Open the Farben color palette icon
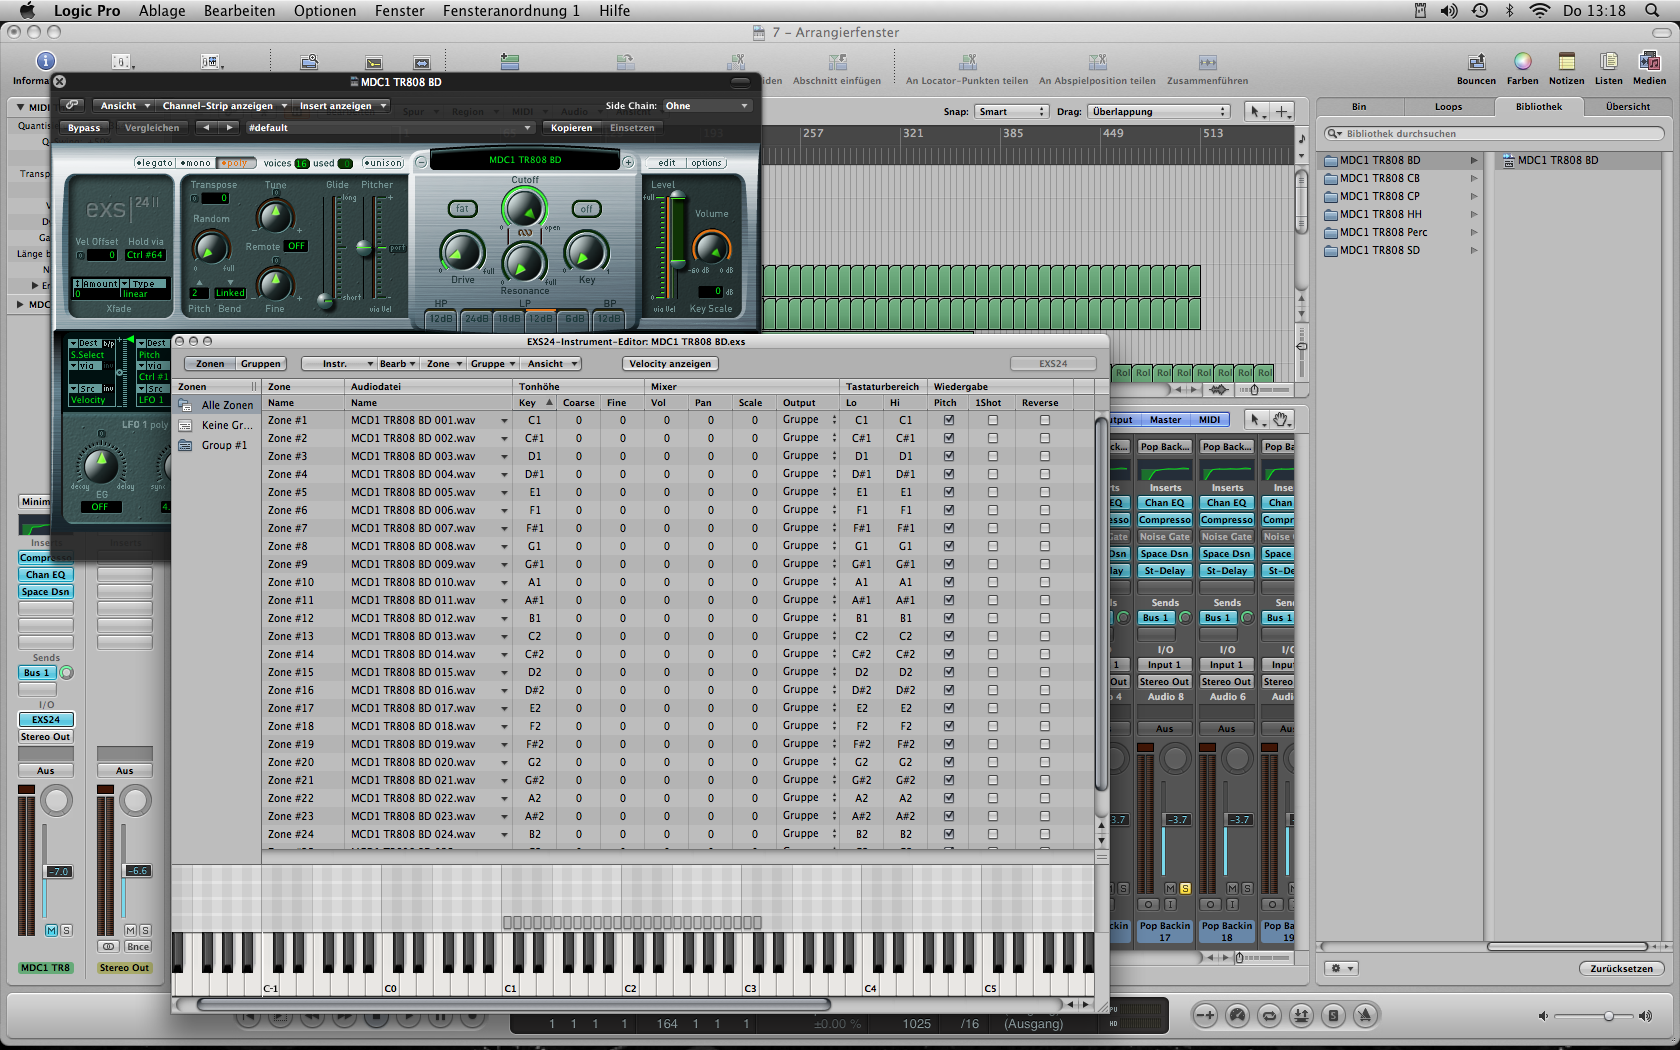This screenshot has width=1680, height=1050. (1522, 62)
